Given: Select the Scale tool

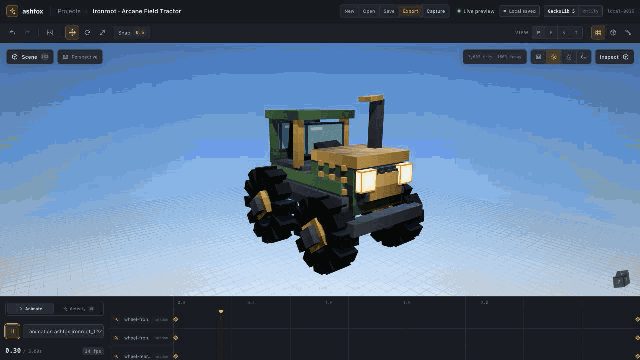Looking at the screenshot, I should 102,32.
